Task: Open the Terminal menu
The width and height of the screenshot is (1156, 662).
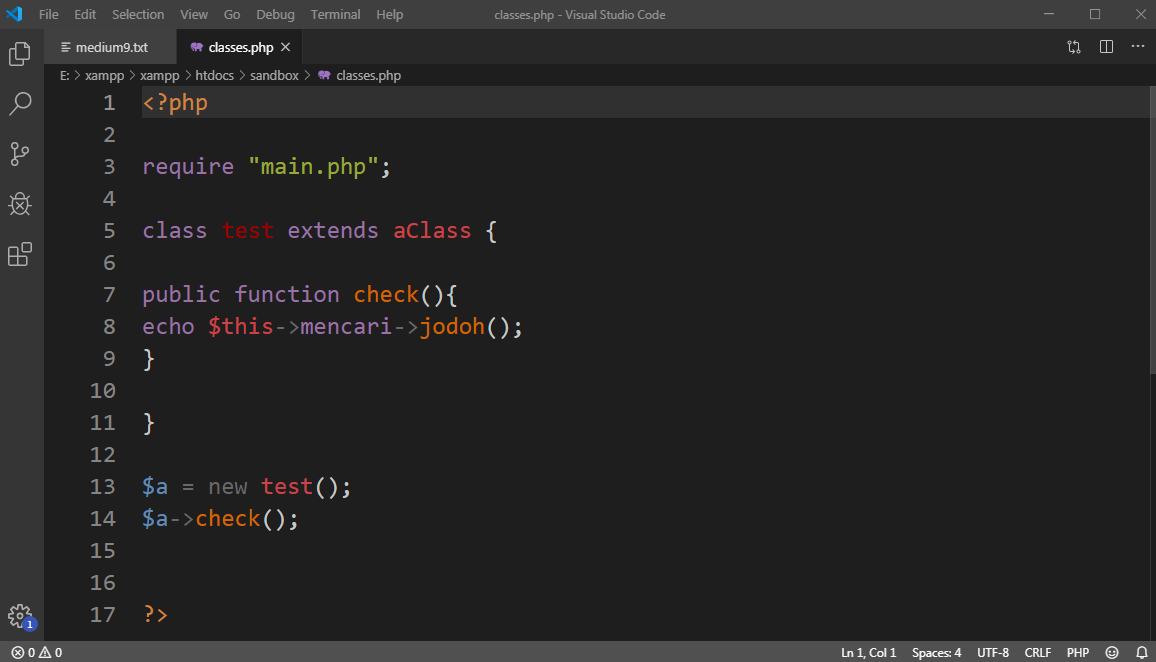Action: click(x=335, y=14)
